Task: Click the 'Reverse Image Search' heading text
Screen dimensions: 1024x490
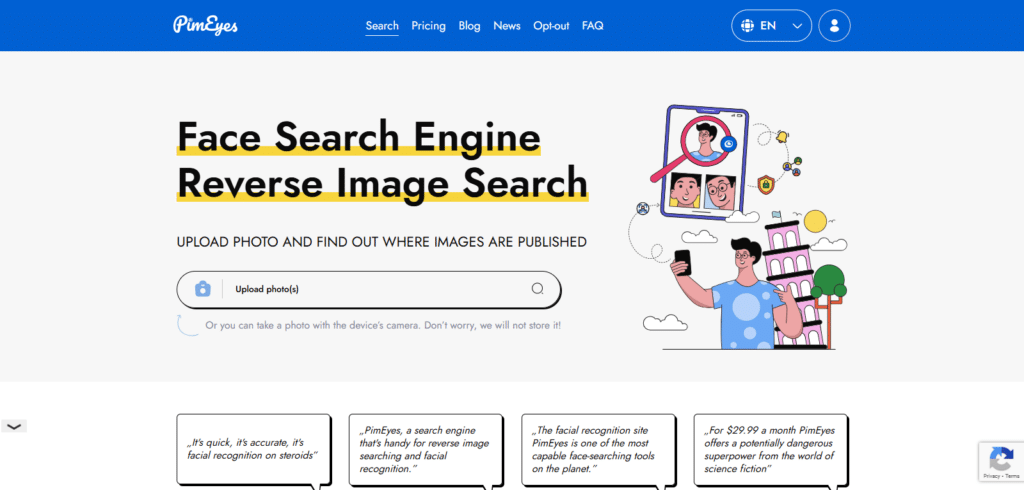Action: coord(382,182)
